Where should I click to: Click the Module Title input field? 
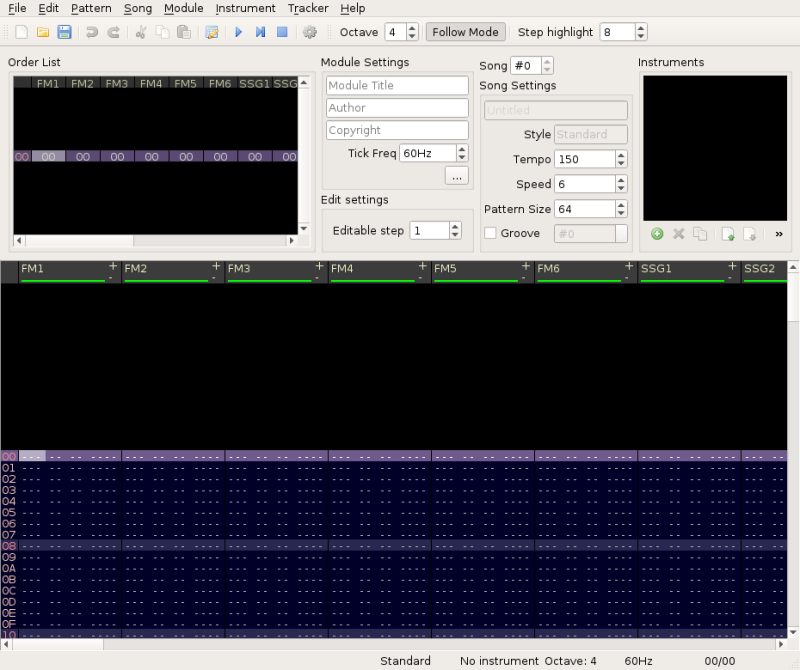pos(397,86)
